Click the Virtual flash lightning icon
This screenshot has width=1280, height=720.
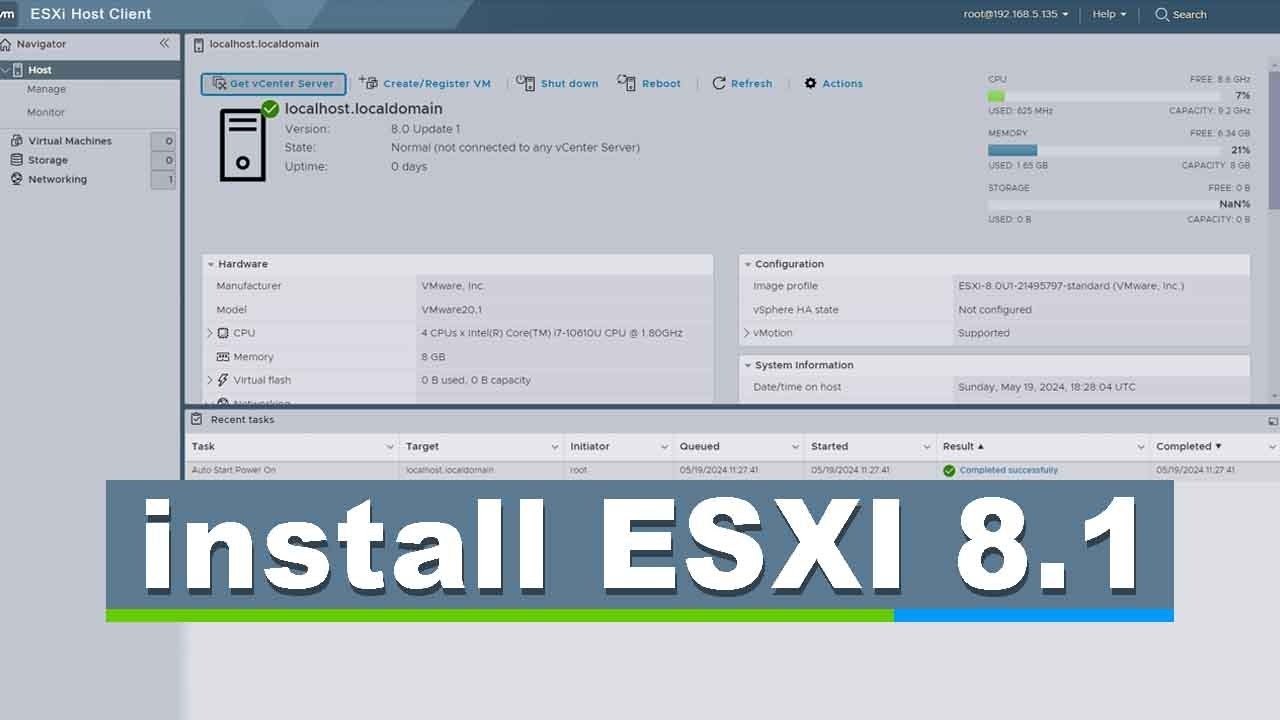click(x=223, y=380)
